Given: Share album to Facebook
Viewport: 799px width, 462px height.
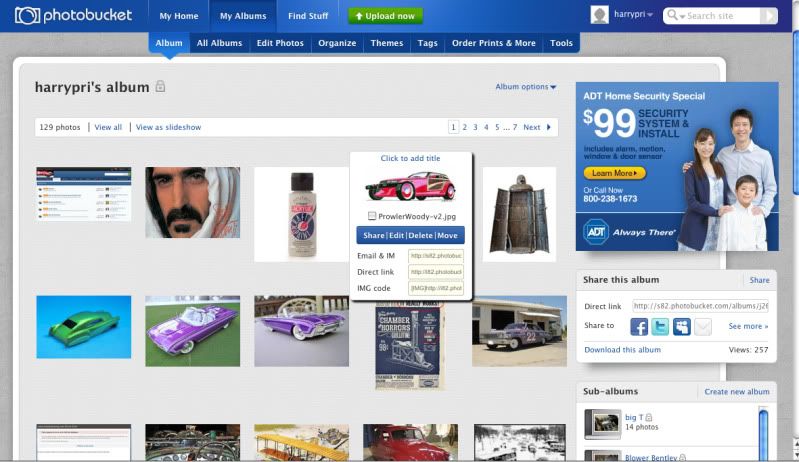Looking at the screenshot, I should click(639, 326).
